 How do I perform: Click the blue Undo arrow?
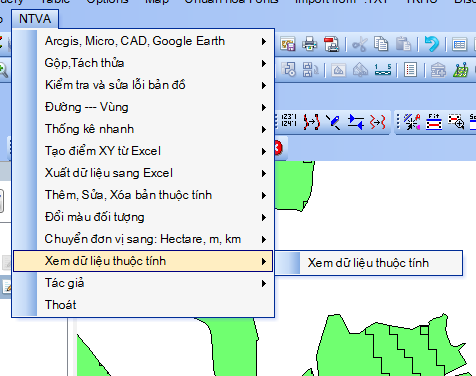click(432, 44)
